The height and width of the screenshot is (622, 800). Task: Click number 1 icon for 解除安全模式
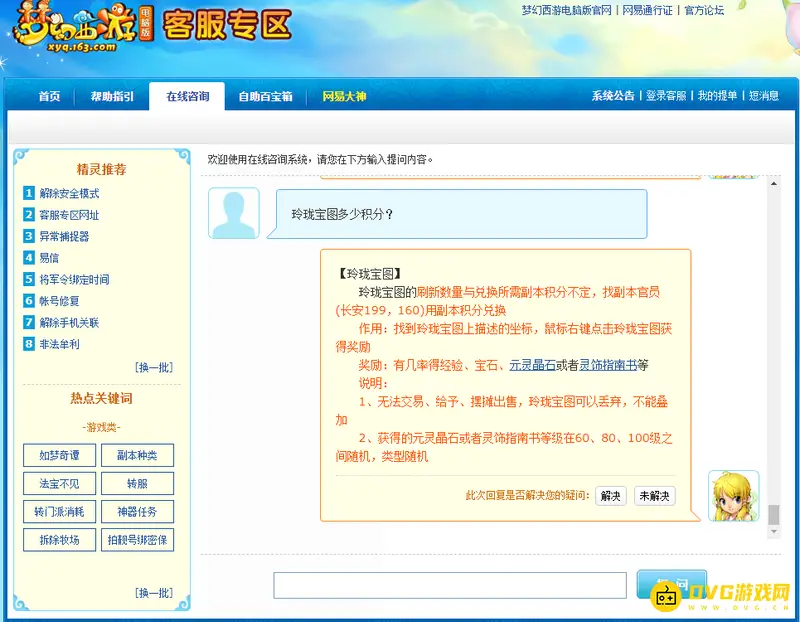[29, 193]
